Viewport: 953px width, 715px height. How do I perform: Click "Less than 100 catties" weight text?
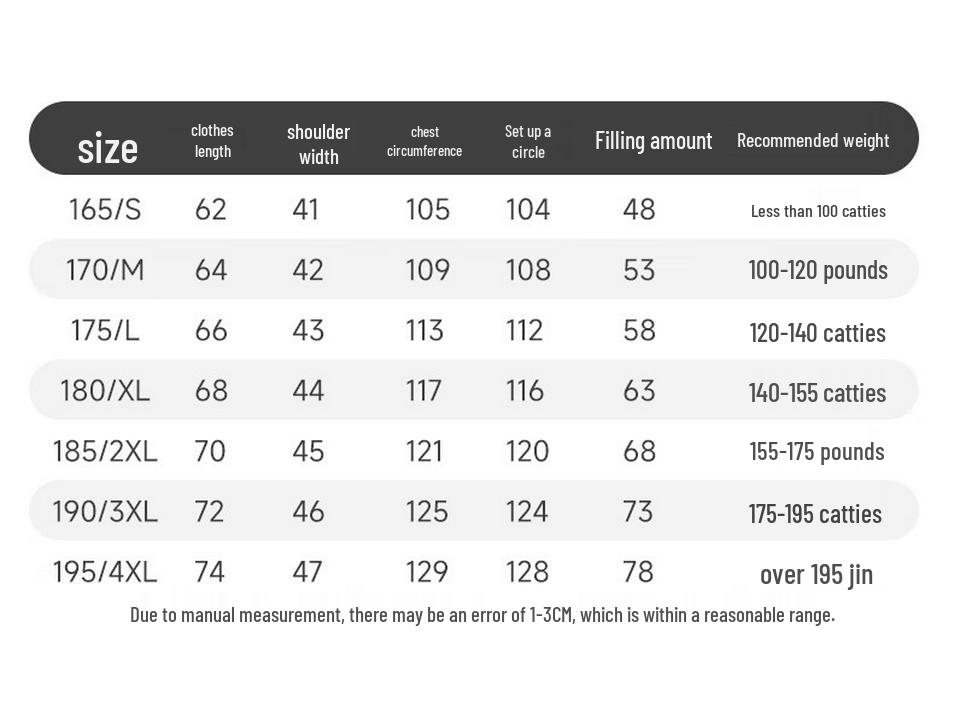click(x=818, y=211)
